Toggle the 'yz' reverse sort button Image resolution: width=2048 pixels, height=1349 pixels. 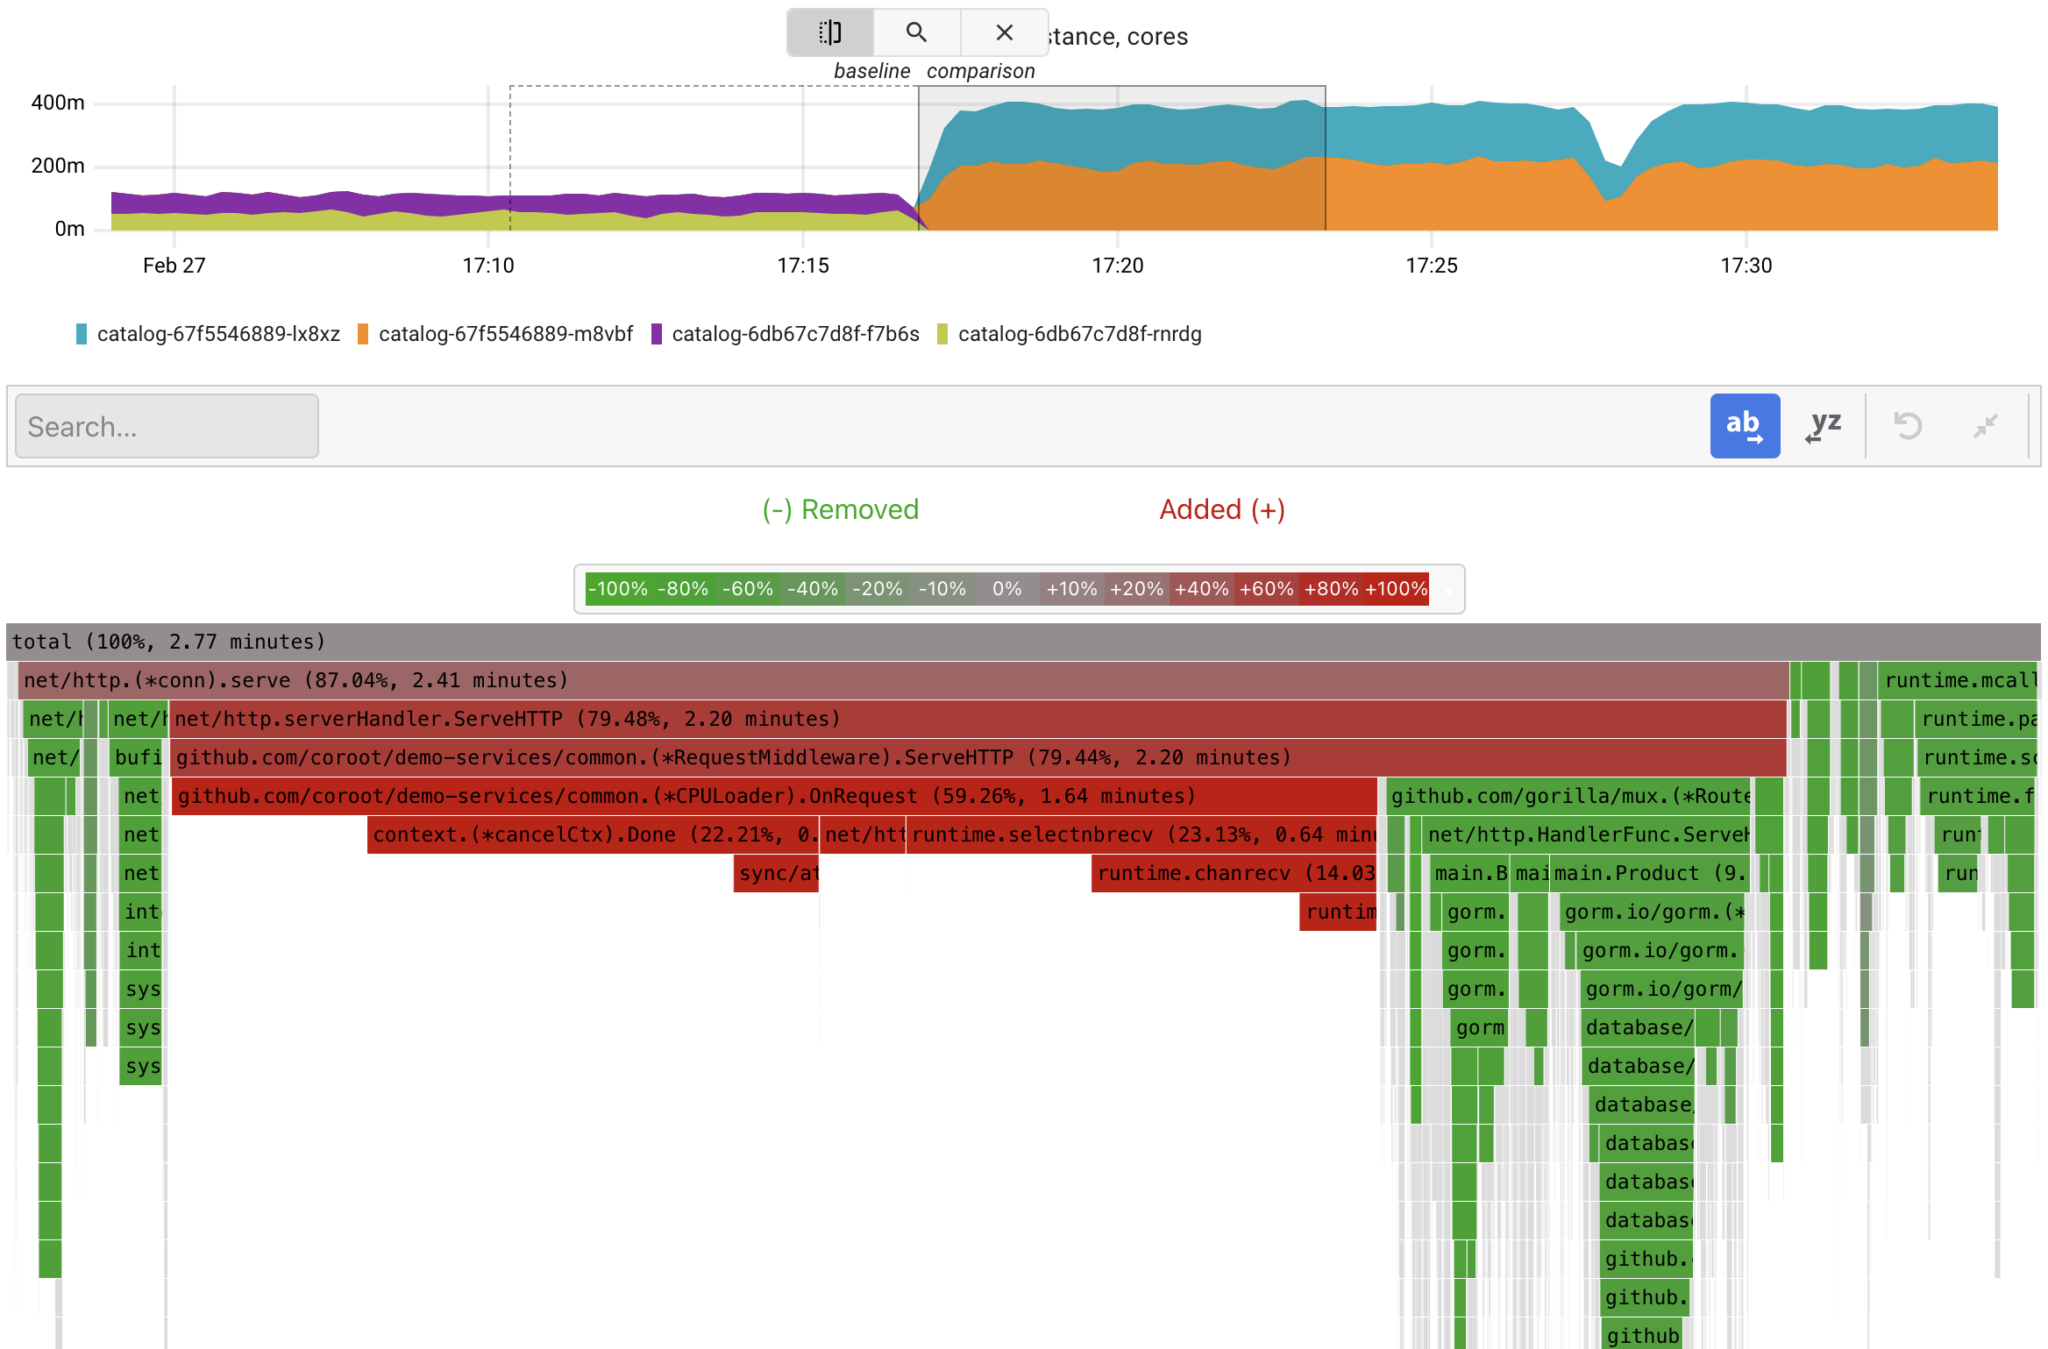1824,426
